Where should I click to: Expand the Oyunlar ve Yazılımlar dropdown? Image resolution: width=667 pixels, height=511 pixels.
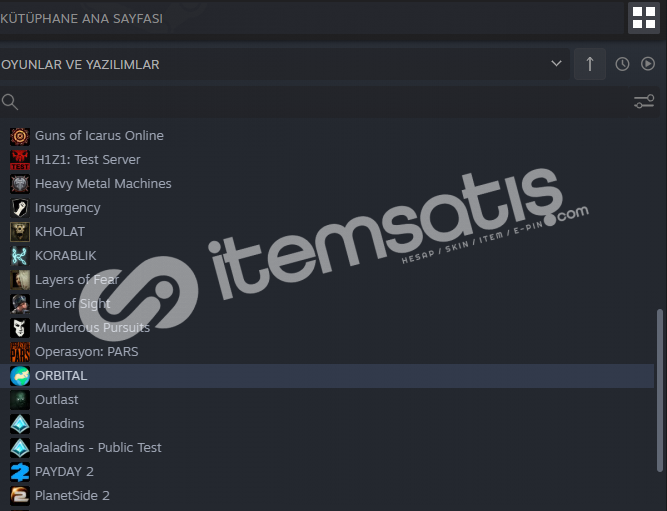[x=284, y=64]
